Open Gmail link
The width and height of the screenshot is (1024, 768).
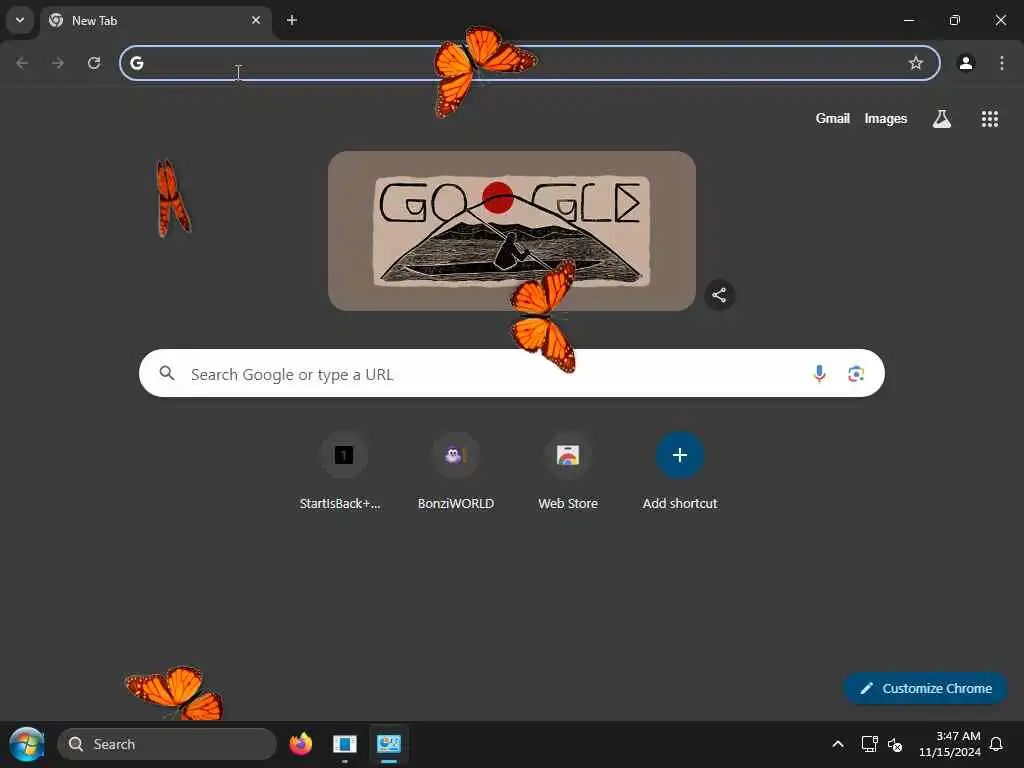click(832, 119)
